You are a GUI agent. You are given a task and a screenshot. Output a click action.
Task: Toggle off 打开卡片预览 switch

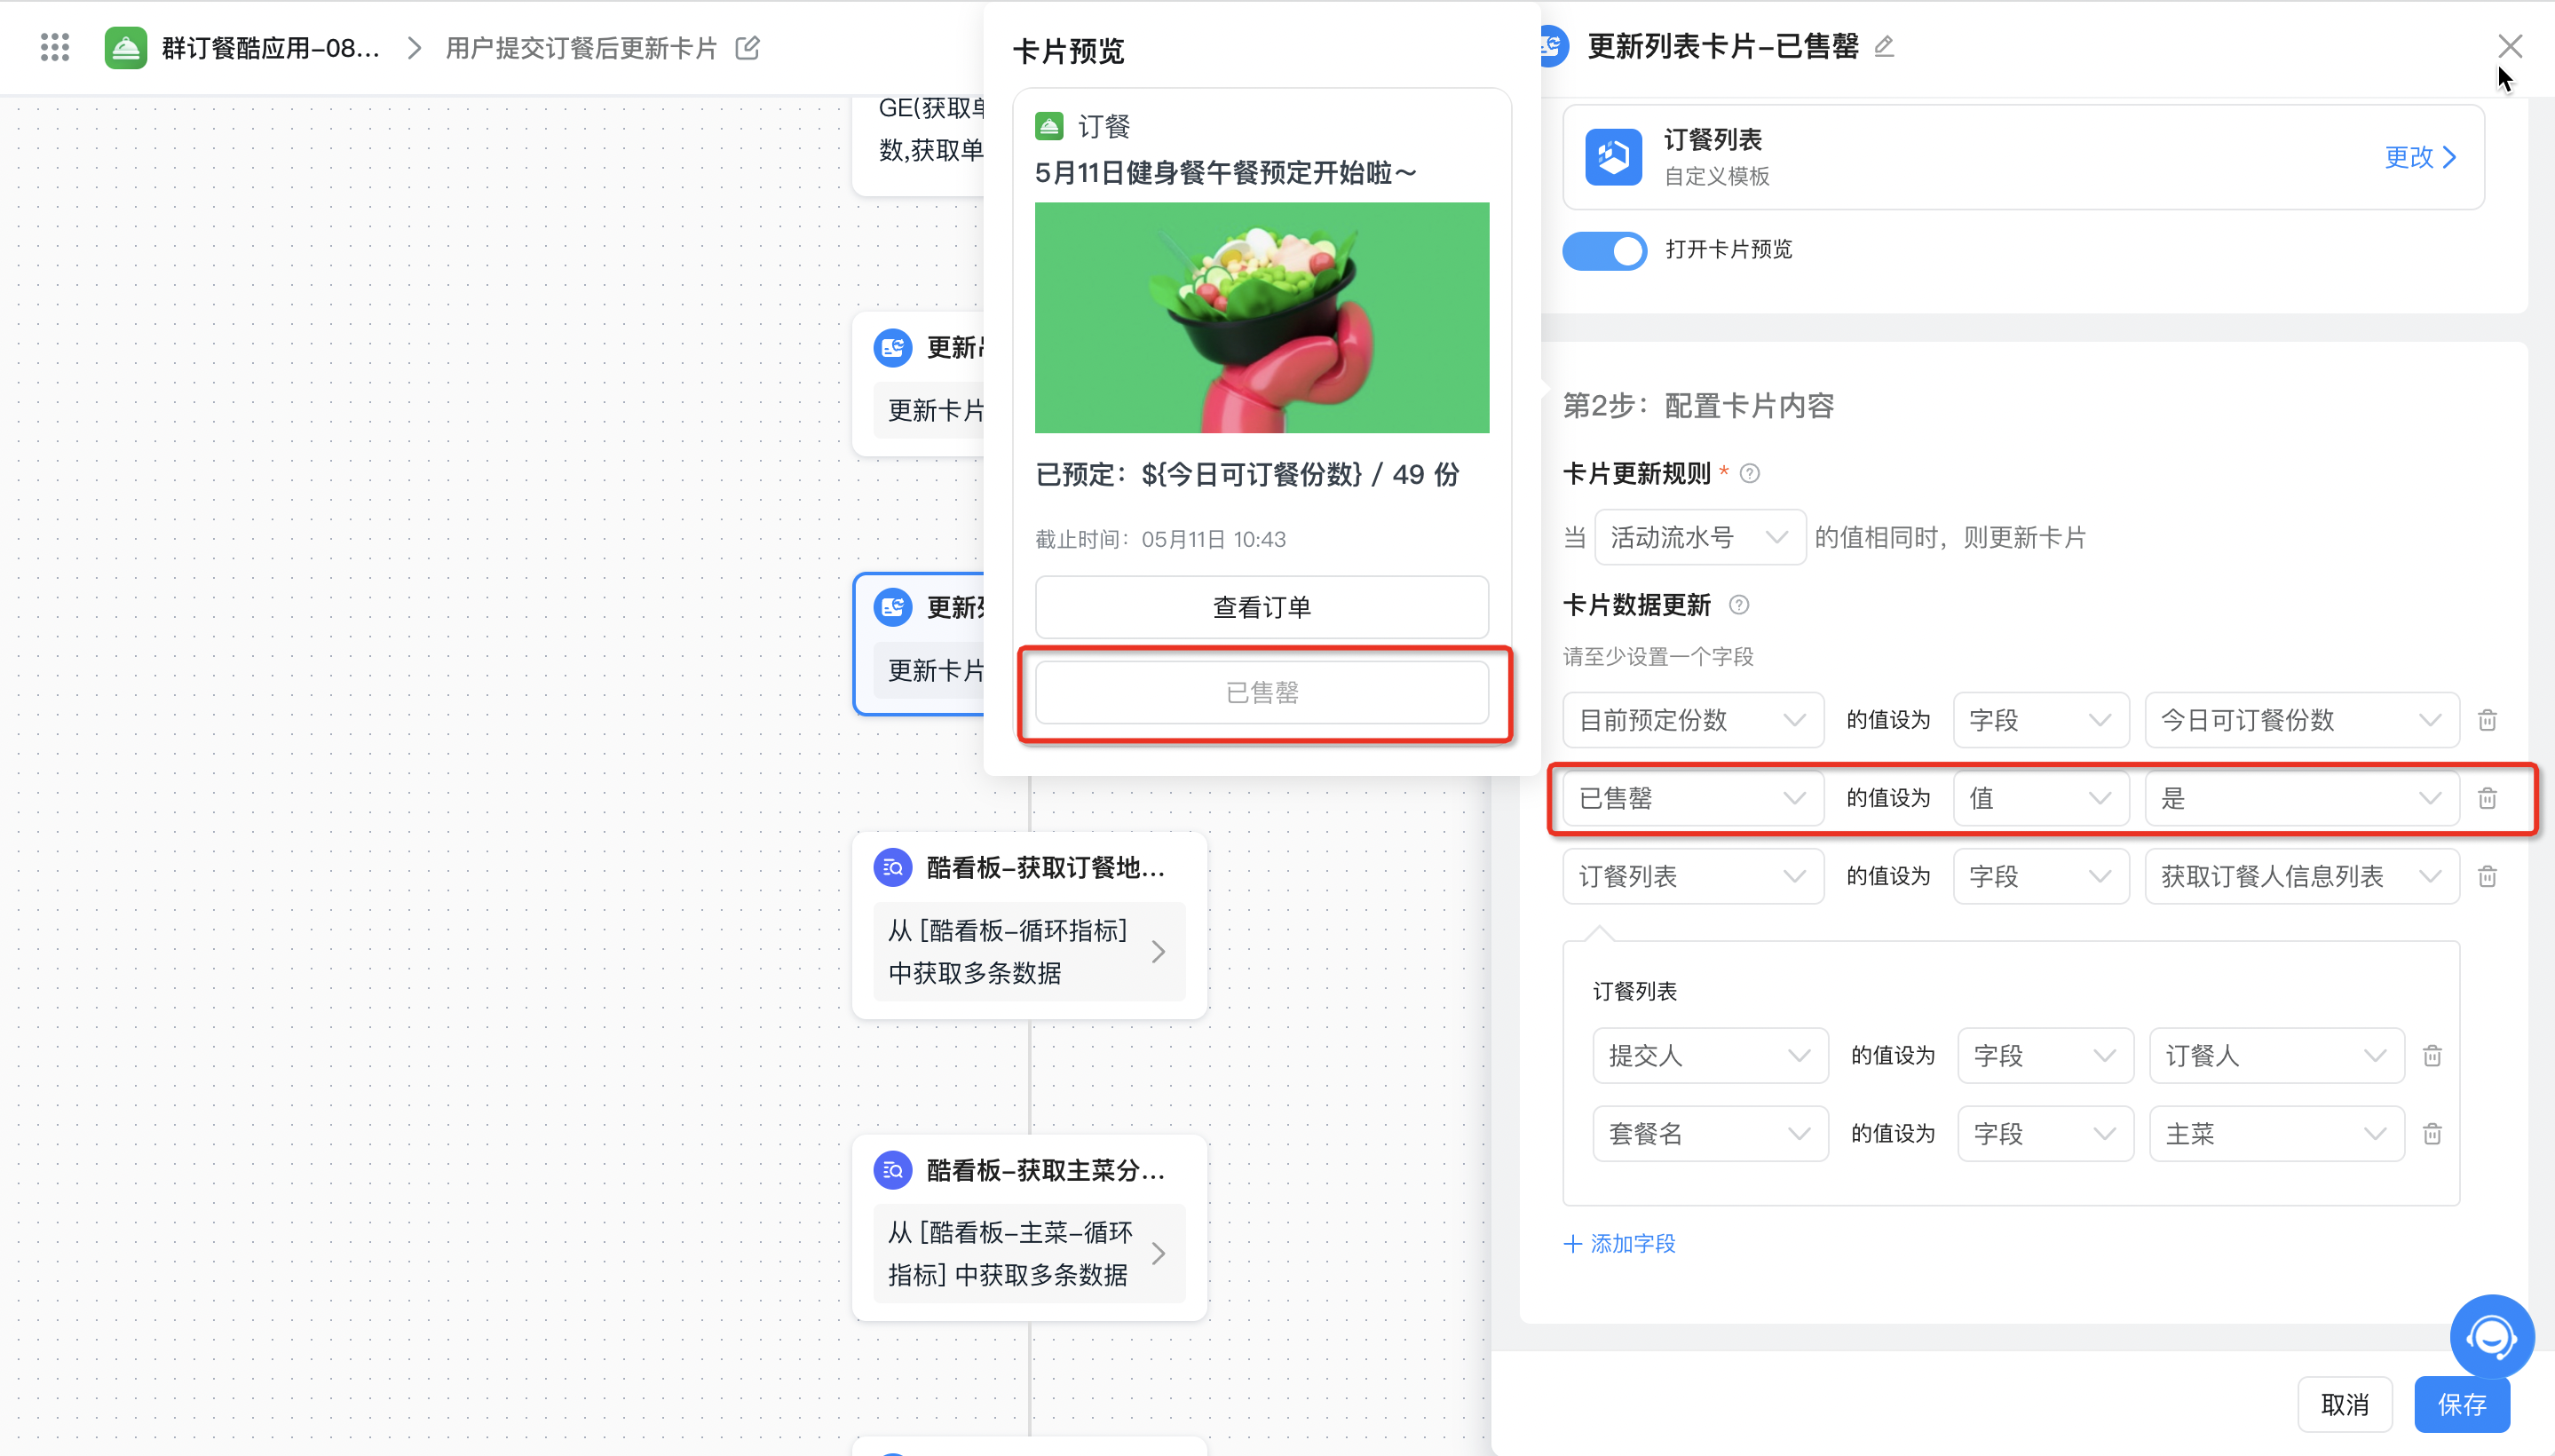(1604, 250)
